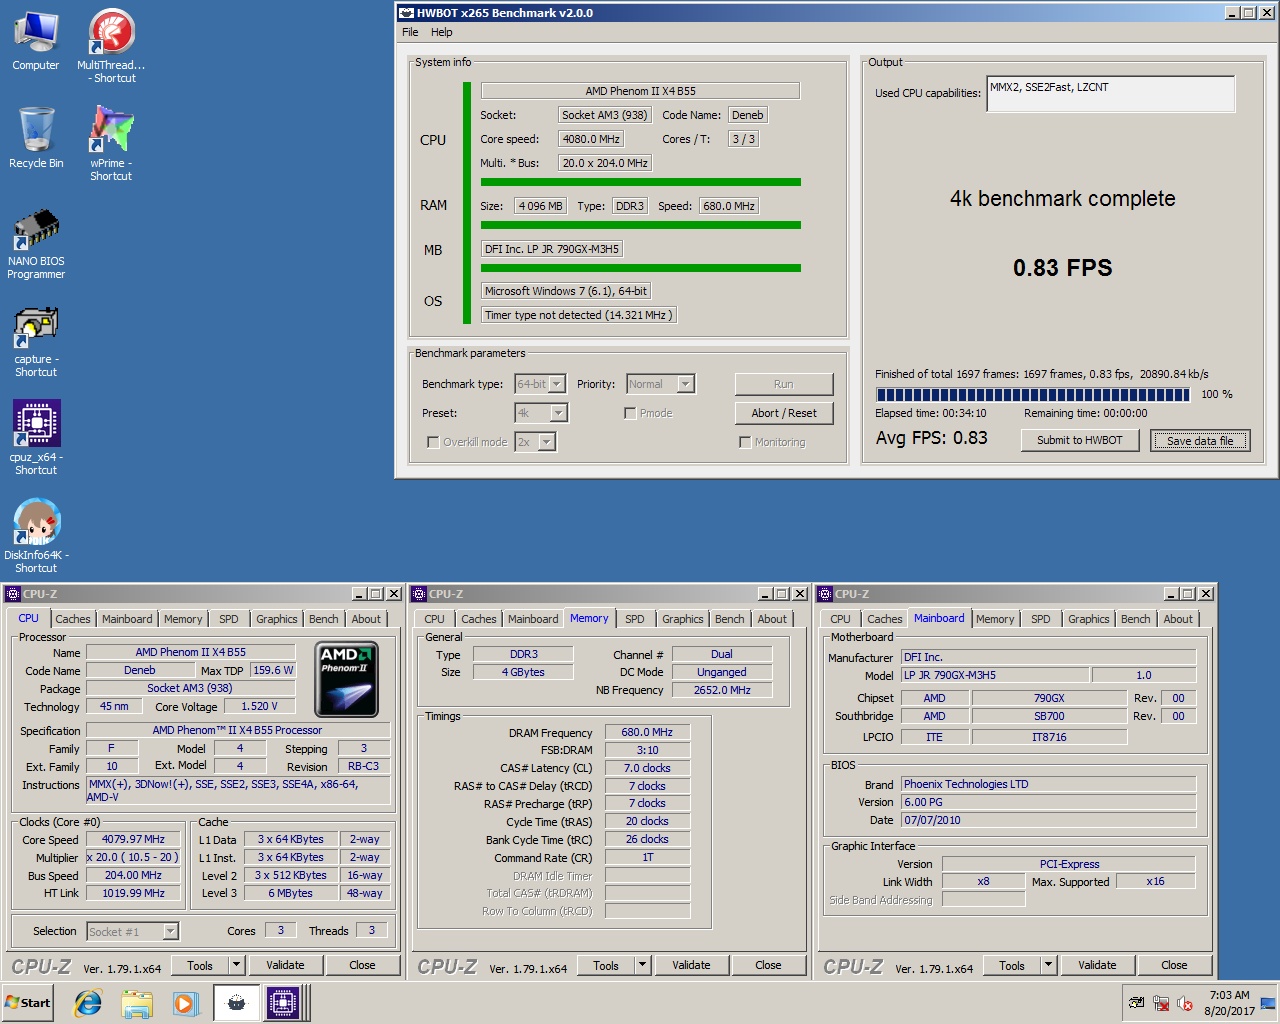Click Validate in middle CPU-Z window
This screenshot has height=1024, width=1280.
point(691,965)
